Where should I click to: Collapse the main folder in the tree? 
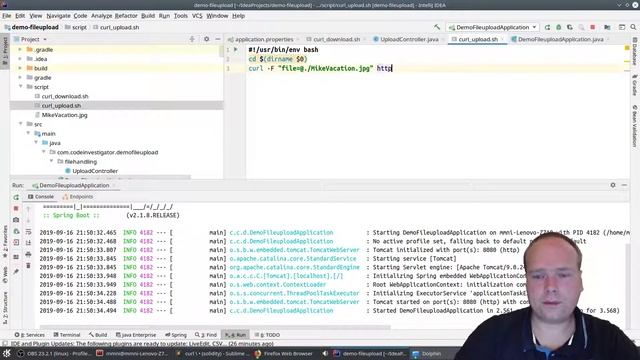[28, 133]
